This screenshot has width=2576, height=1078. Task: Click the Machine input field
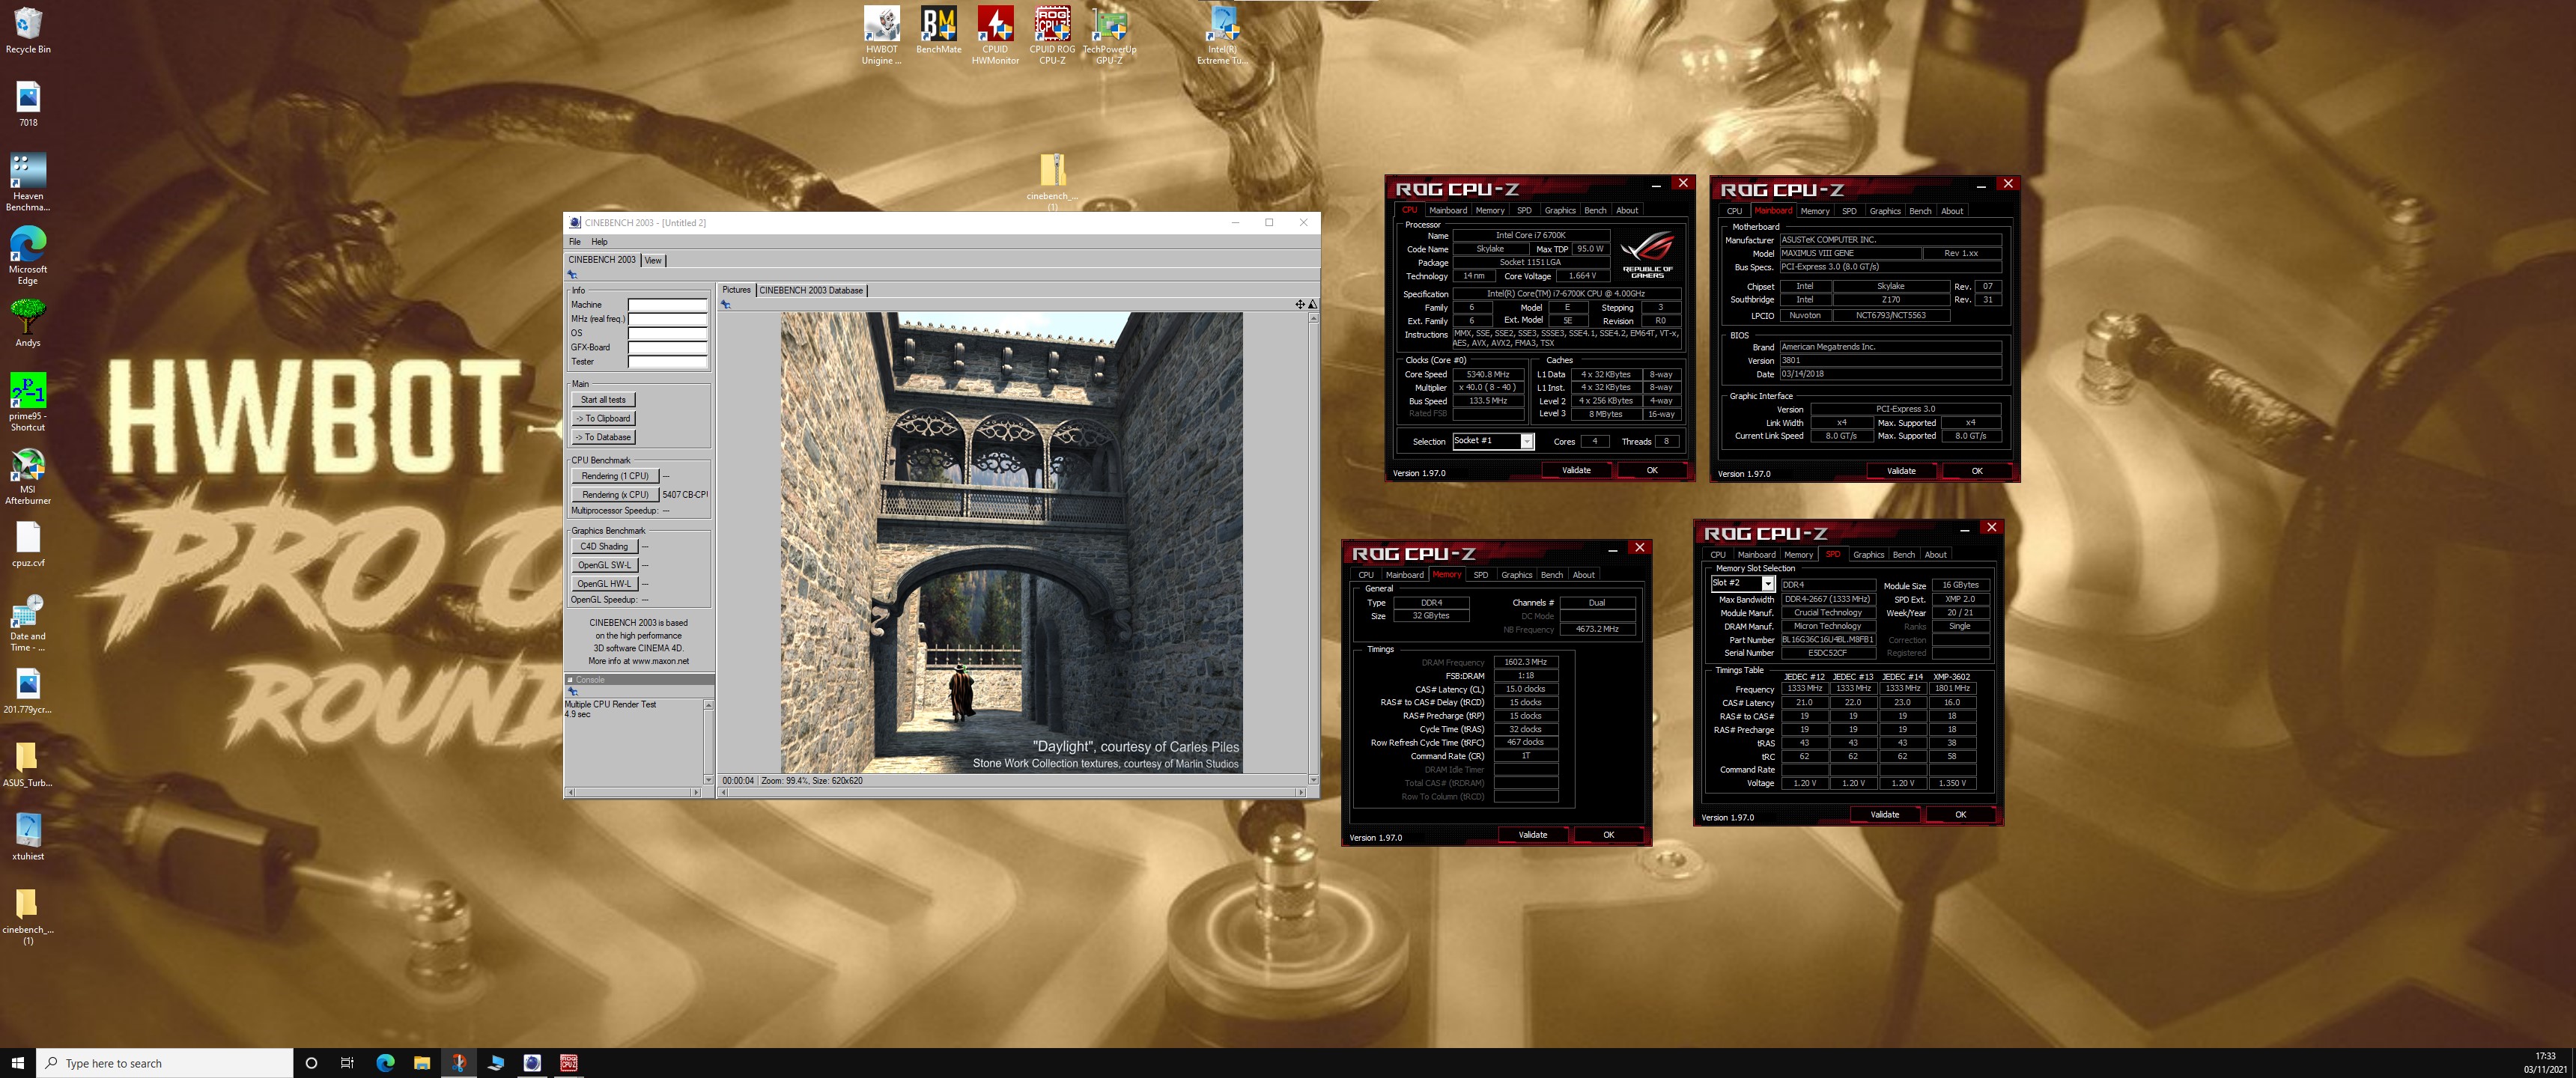667,304
